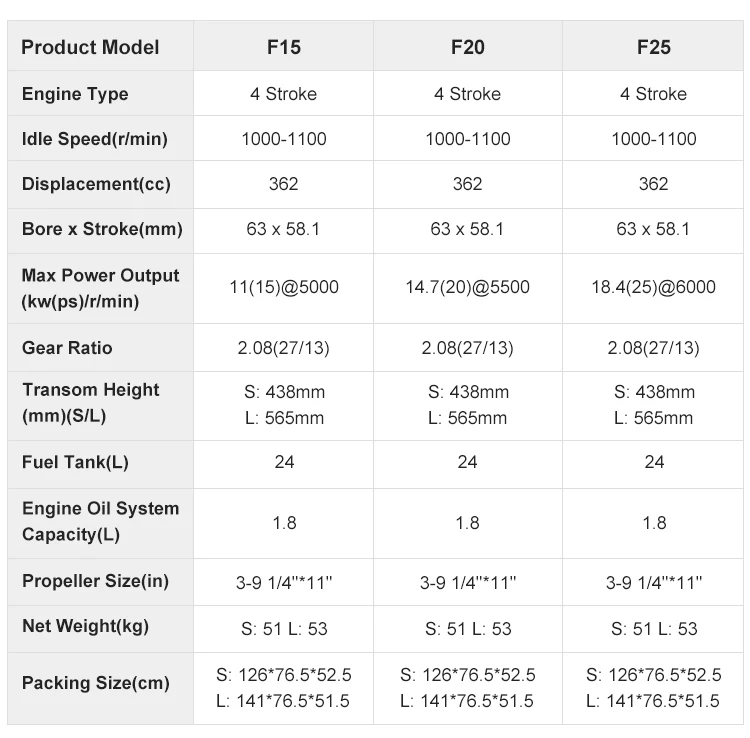
Task: Click the Net Weight(kg) row label
Action: 85,627
